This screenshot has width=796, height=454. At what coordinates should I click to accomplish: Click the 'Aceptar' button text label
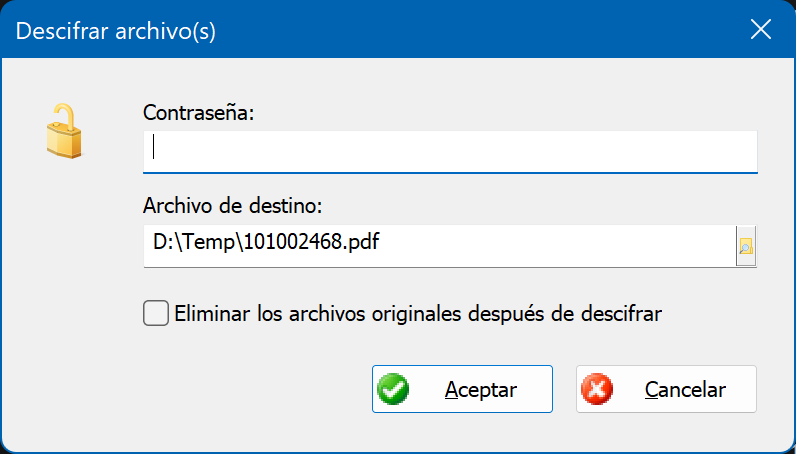[481, 390]
